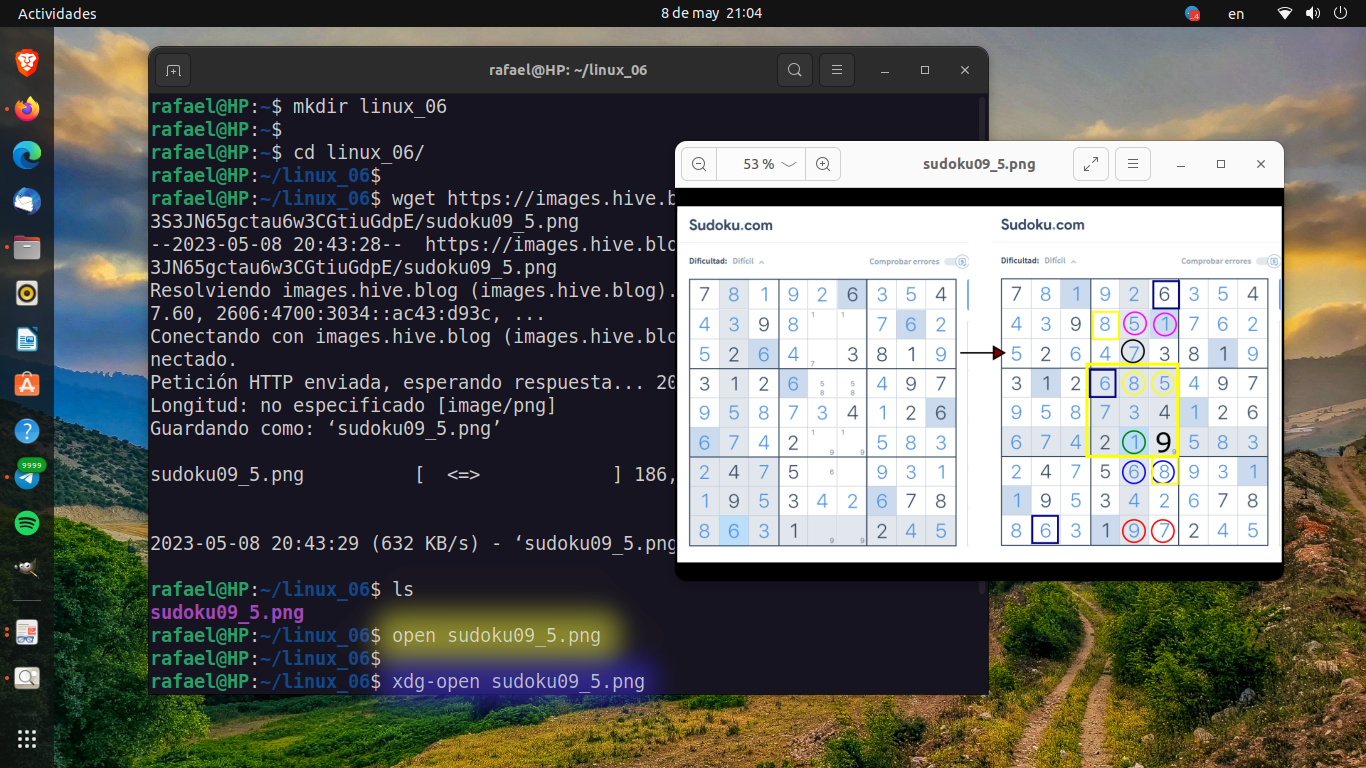Open Ubuntu Software from the dock
The height and width of the screenshot is (768, 1366).
coord(27,385)
